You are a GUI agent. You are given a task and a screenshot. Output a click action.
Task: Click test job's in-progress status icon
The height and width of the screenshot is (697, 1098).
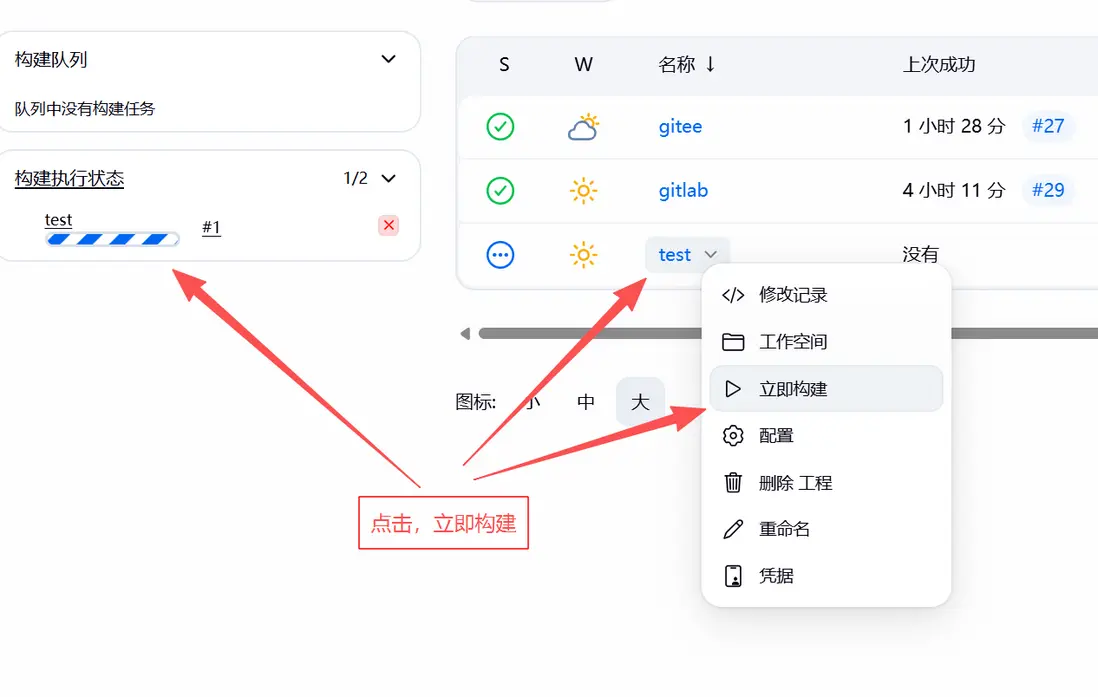[x=500, y=255]
